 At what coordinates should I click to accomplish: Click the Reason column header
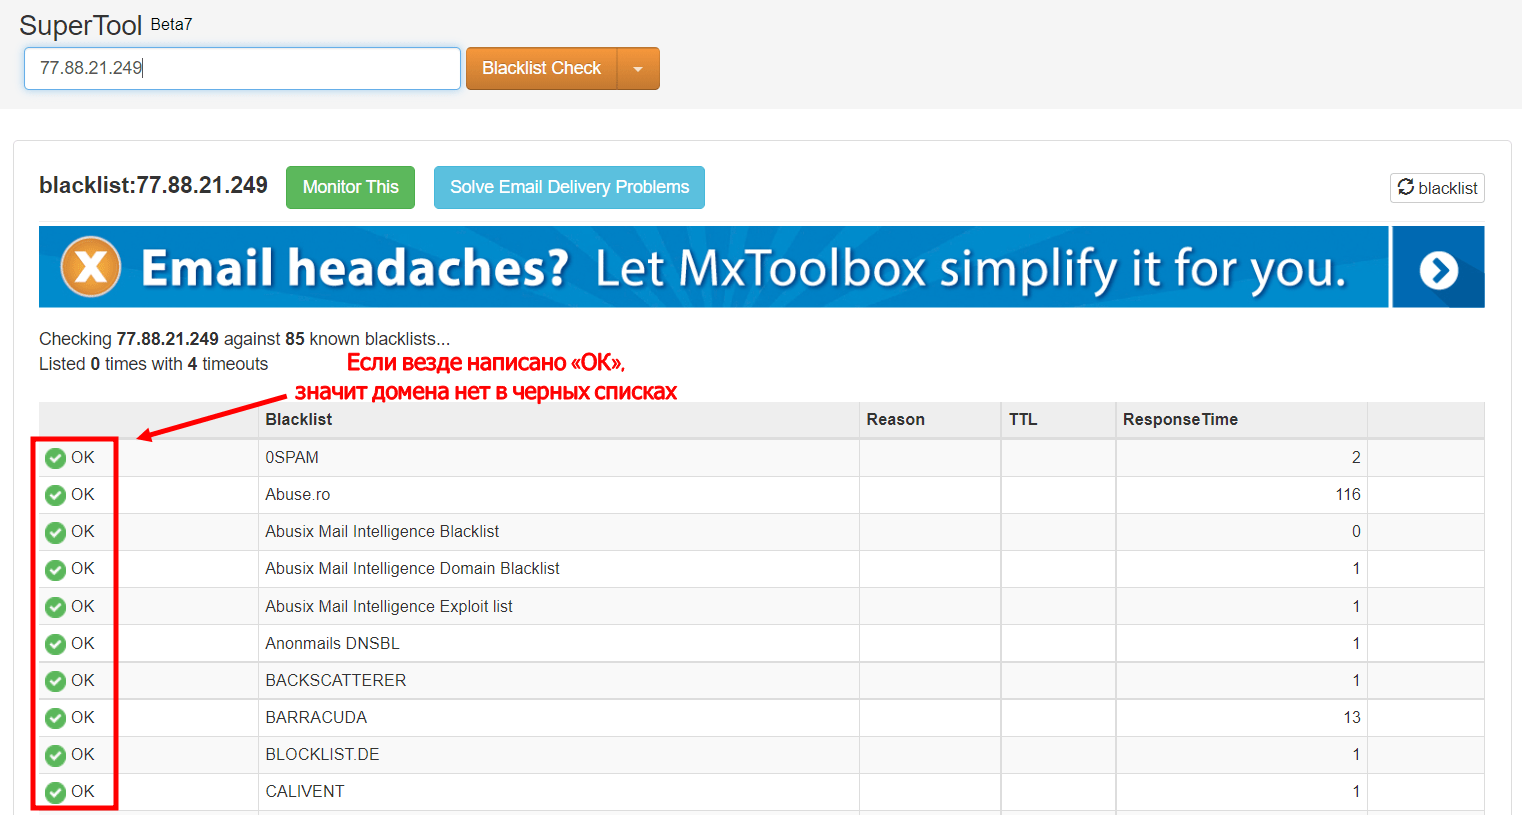click(895, 420)
